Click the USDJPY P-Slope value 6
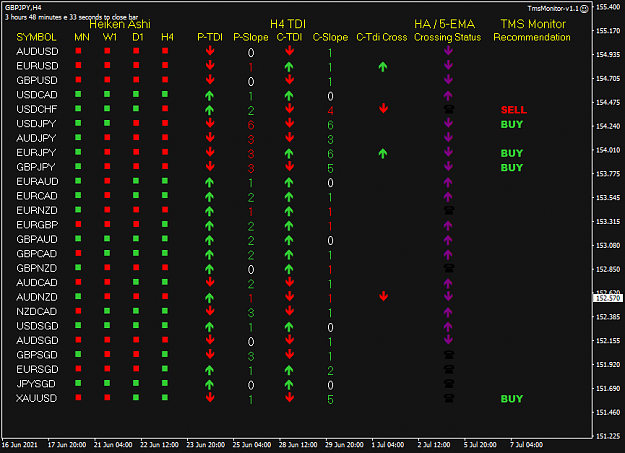 (251, 125)
